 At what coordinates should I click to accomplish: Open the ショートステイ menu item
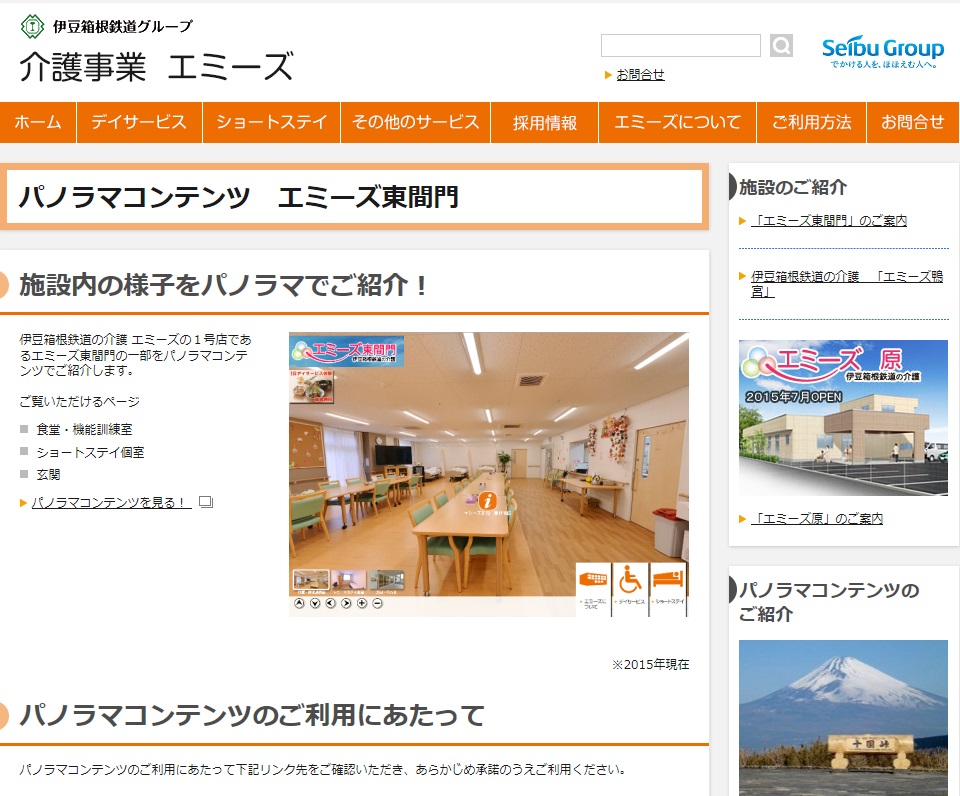[x=271, y=122]
